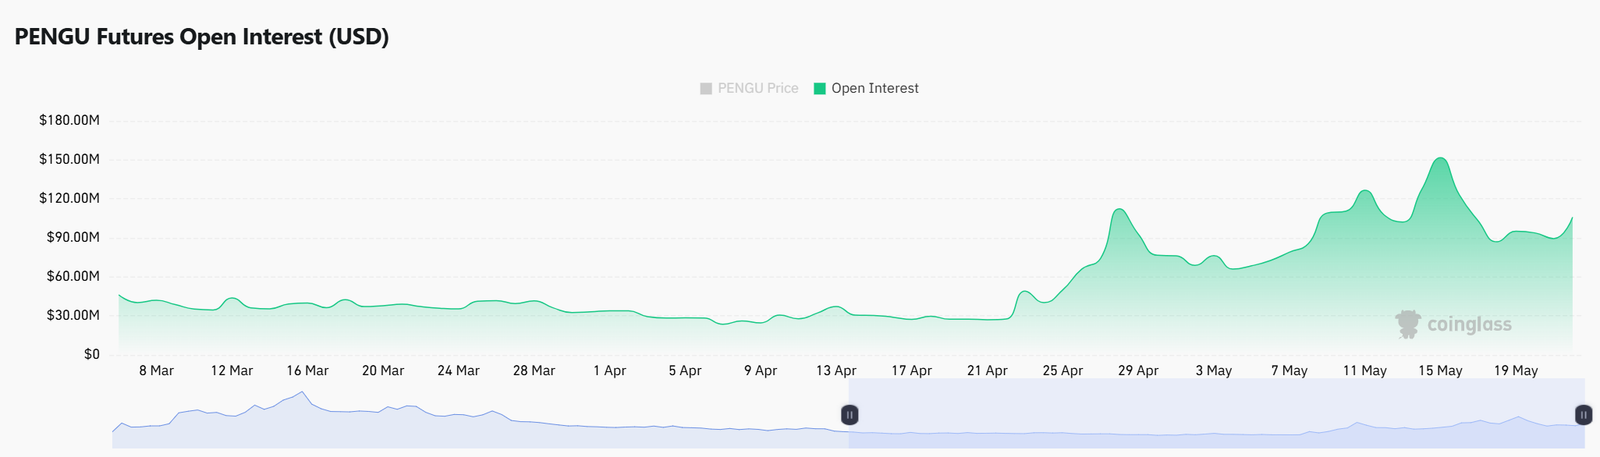Grab the right range slider handle
Viewport: 1600px width, 457px height.
coord(1584,414)
